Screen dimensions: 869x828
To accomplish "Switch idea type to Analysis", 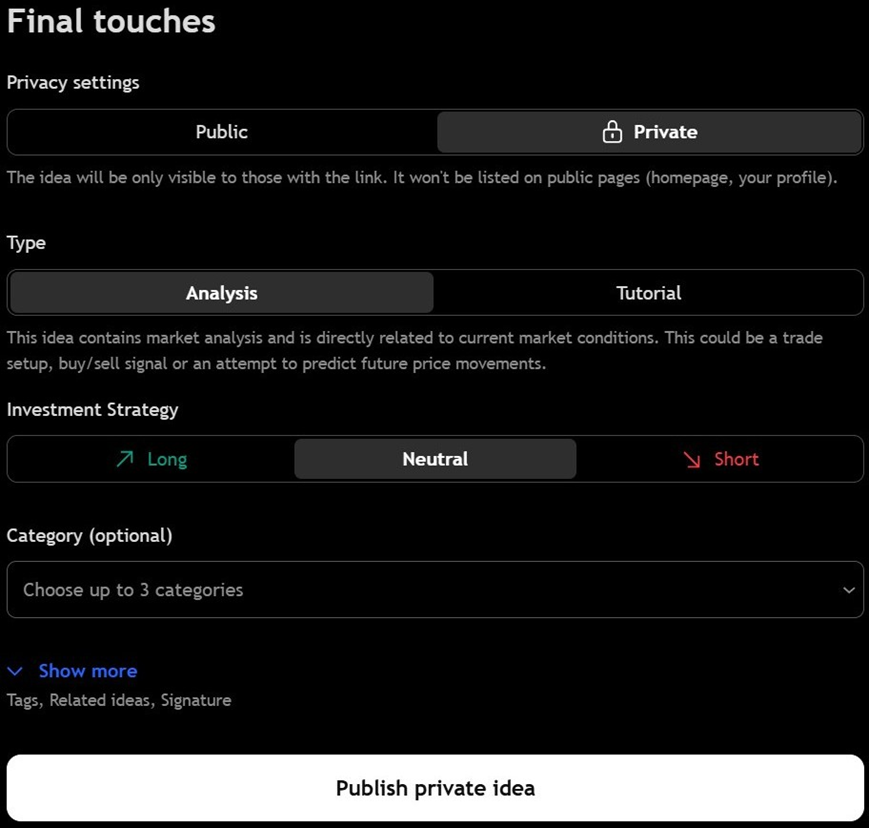I will [x=222, y=293].
